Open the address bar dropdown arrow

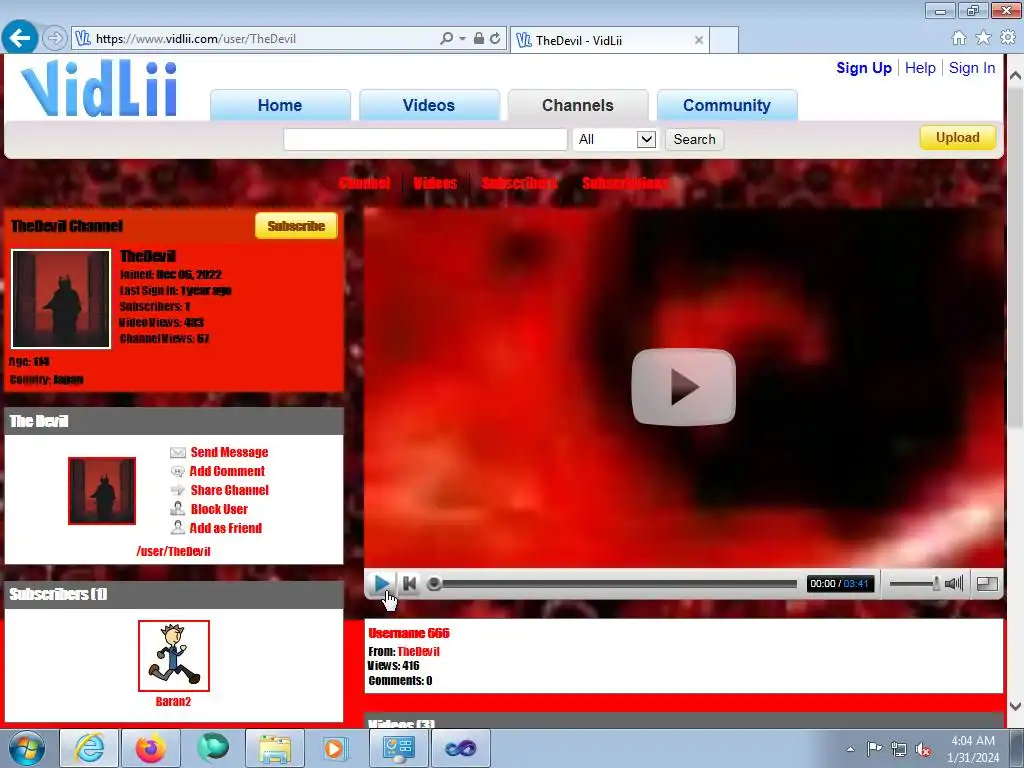[x=462, y=39]
